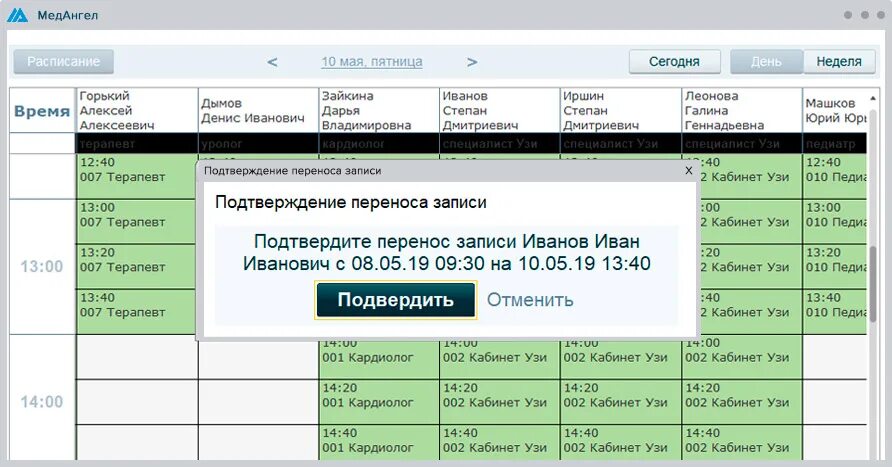Select 12:40 007 Терапевт slot

(x=137, y=176)
